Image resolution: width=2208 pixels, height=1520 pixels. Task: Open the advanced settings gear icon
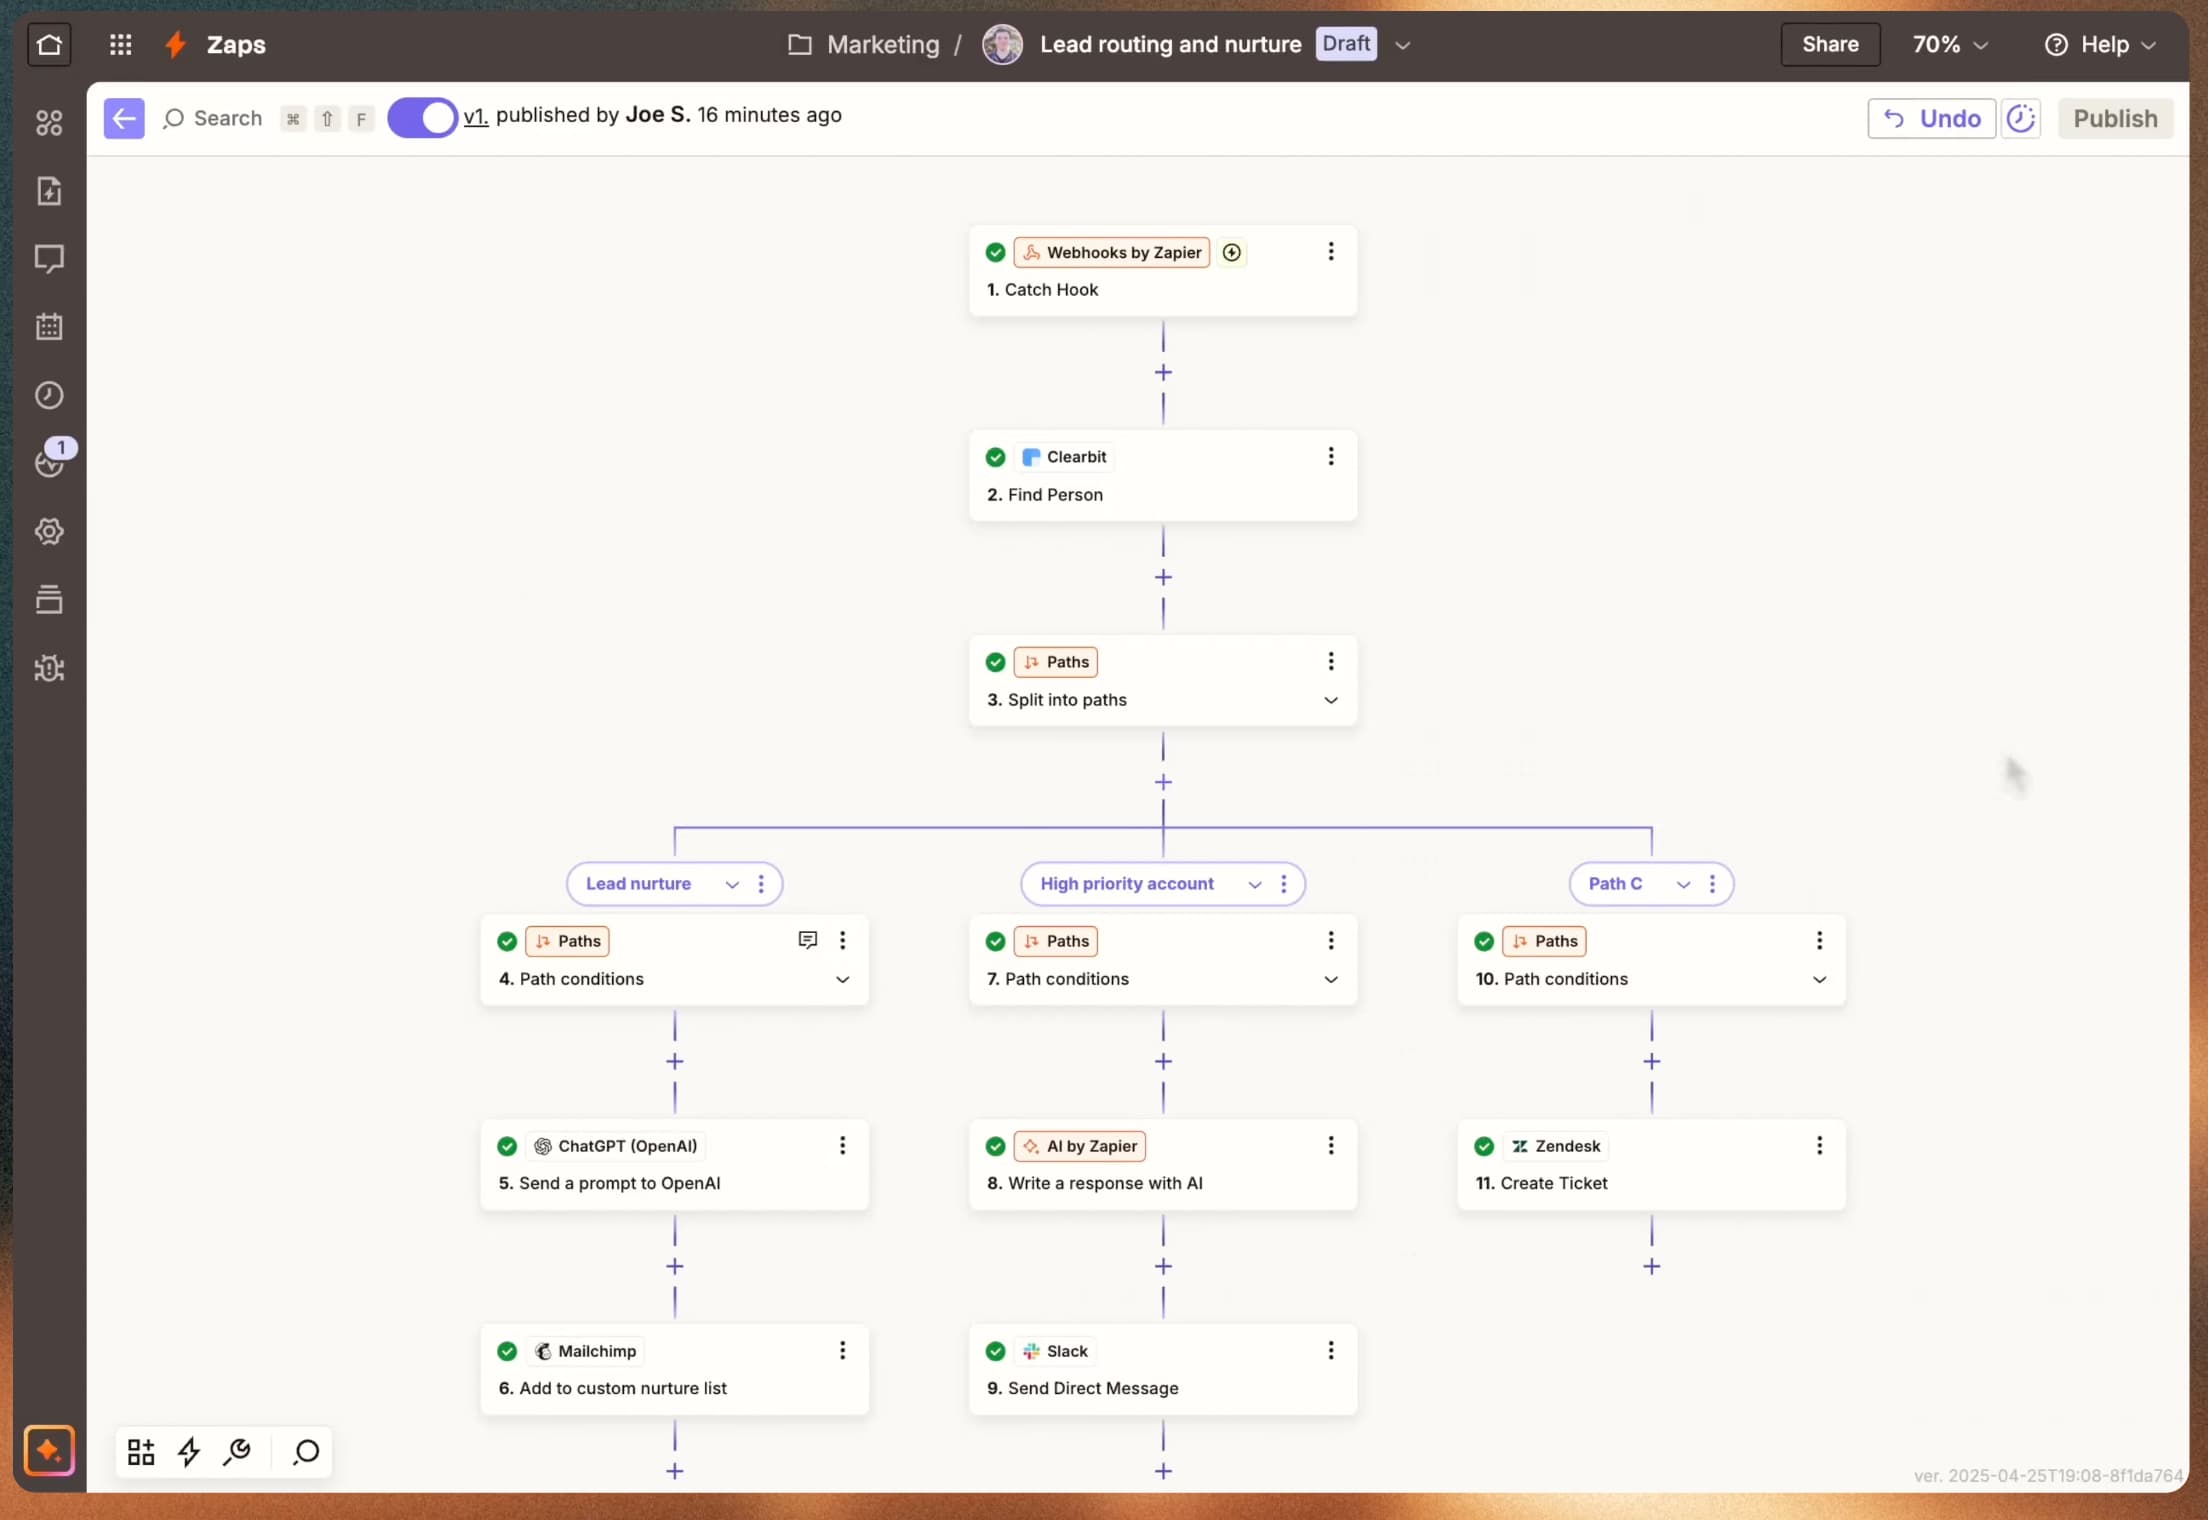(x=49, y=531)
